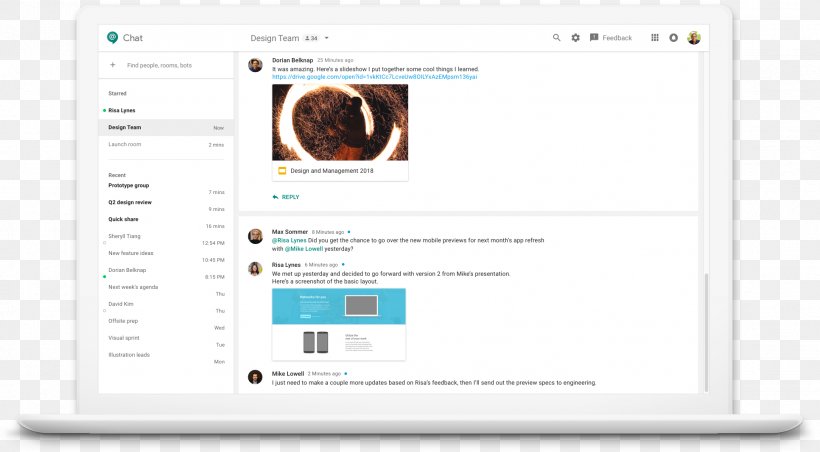Open the account profile avatar
The image size is (820, 452).
coord(694,38)
